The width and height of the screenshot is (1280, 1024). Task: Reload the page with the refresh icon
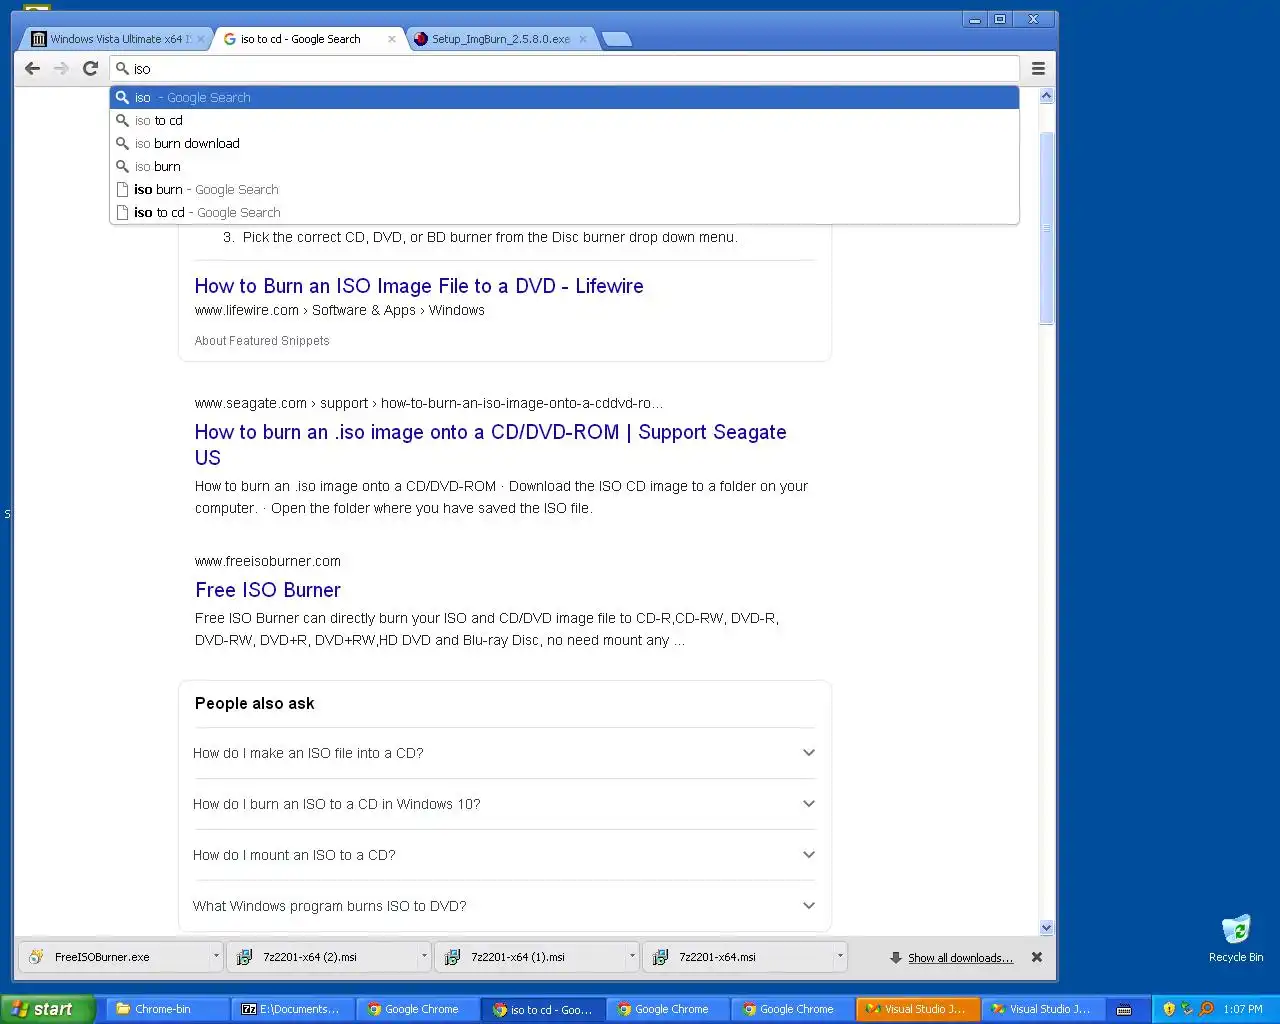[90, 68]
